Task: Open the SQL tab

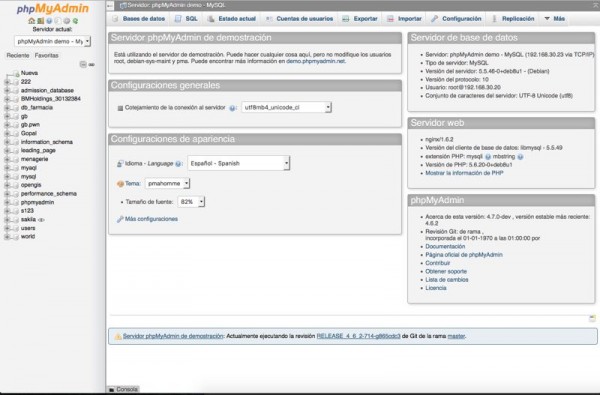Action: click(x=186, y=18)
